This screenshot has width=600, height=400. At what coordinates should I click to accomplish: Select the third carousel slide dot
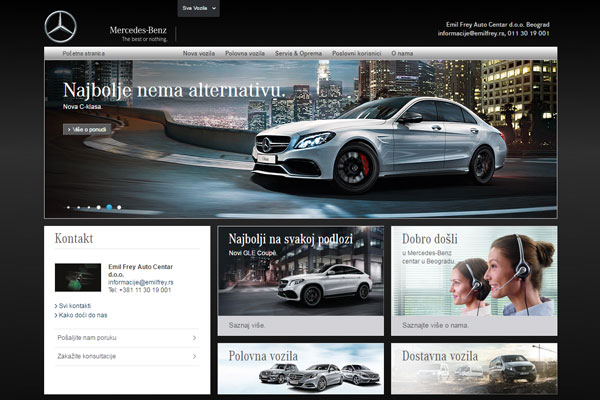89,207
